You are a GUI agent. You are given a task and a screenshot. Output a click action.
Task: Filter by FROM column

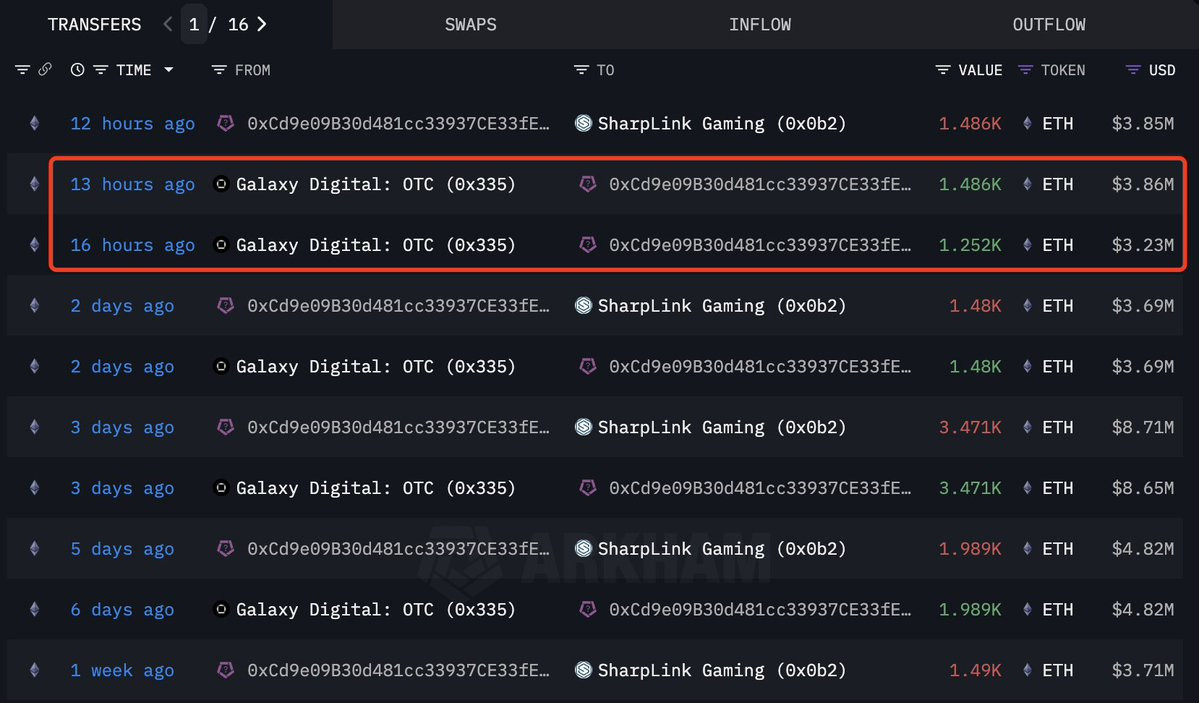click(241, 70)
